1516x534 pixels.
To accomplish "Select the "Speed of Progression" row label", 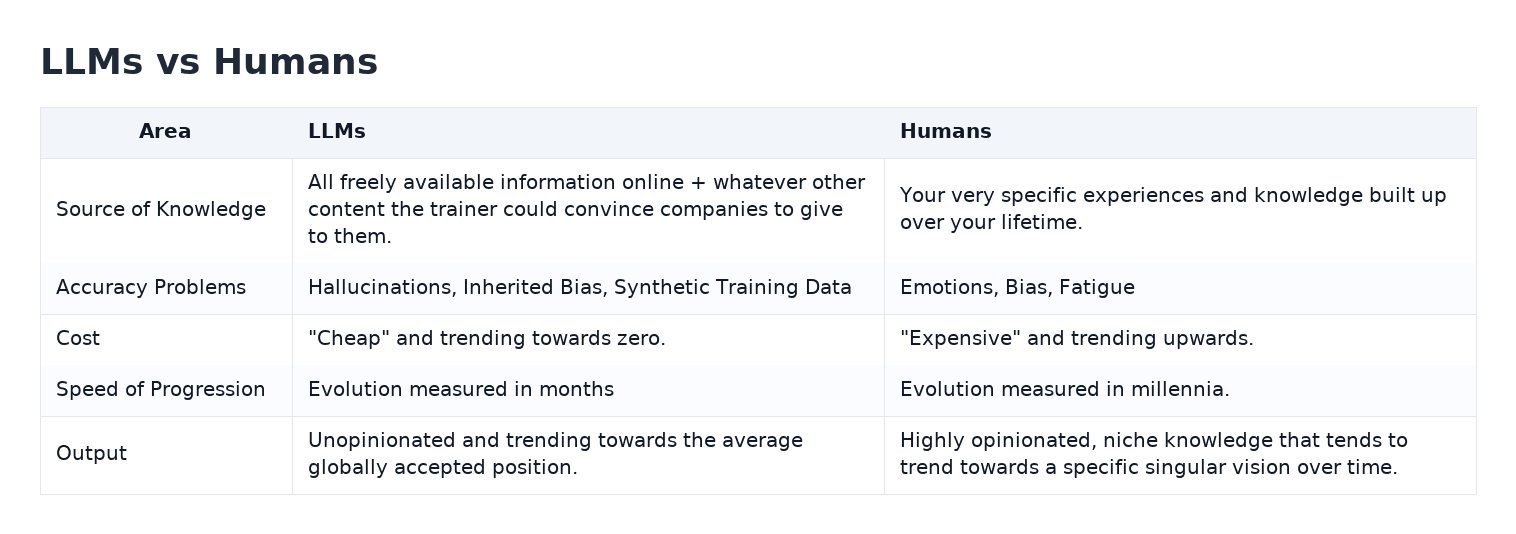I will pyautogui.click(x=161, y=390).
